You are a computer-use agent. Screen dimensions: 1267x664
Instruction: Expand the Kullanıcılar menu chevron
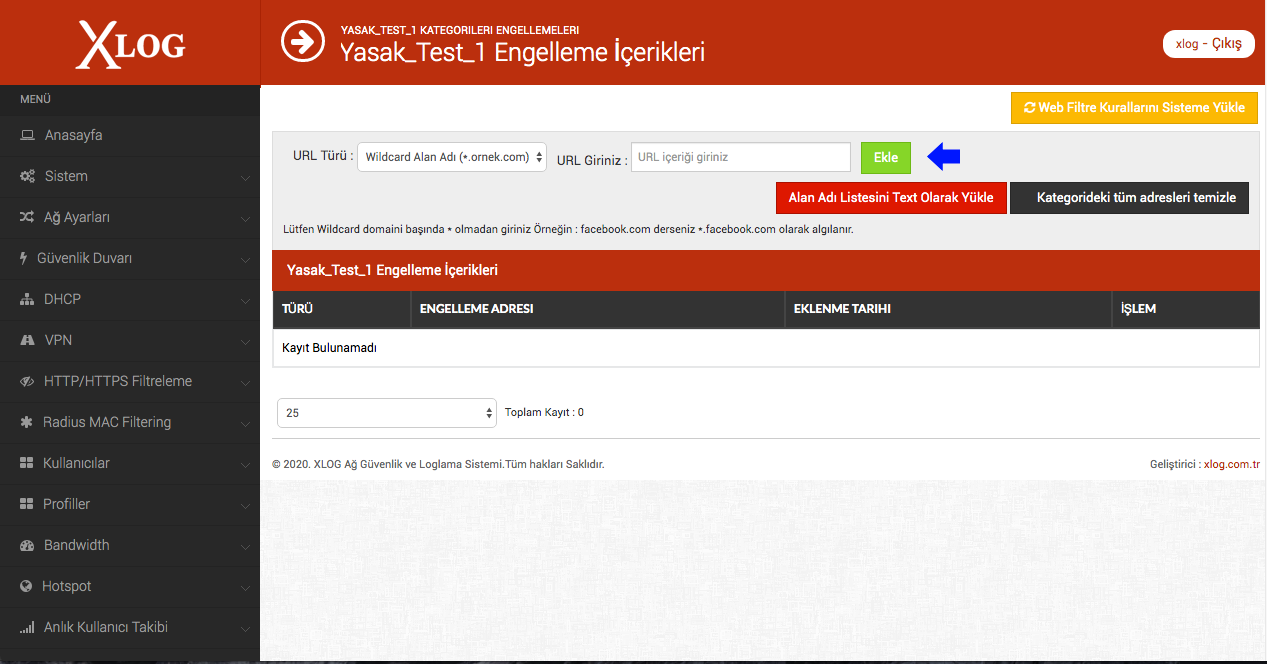[245, 465]
